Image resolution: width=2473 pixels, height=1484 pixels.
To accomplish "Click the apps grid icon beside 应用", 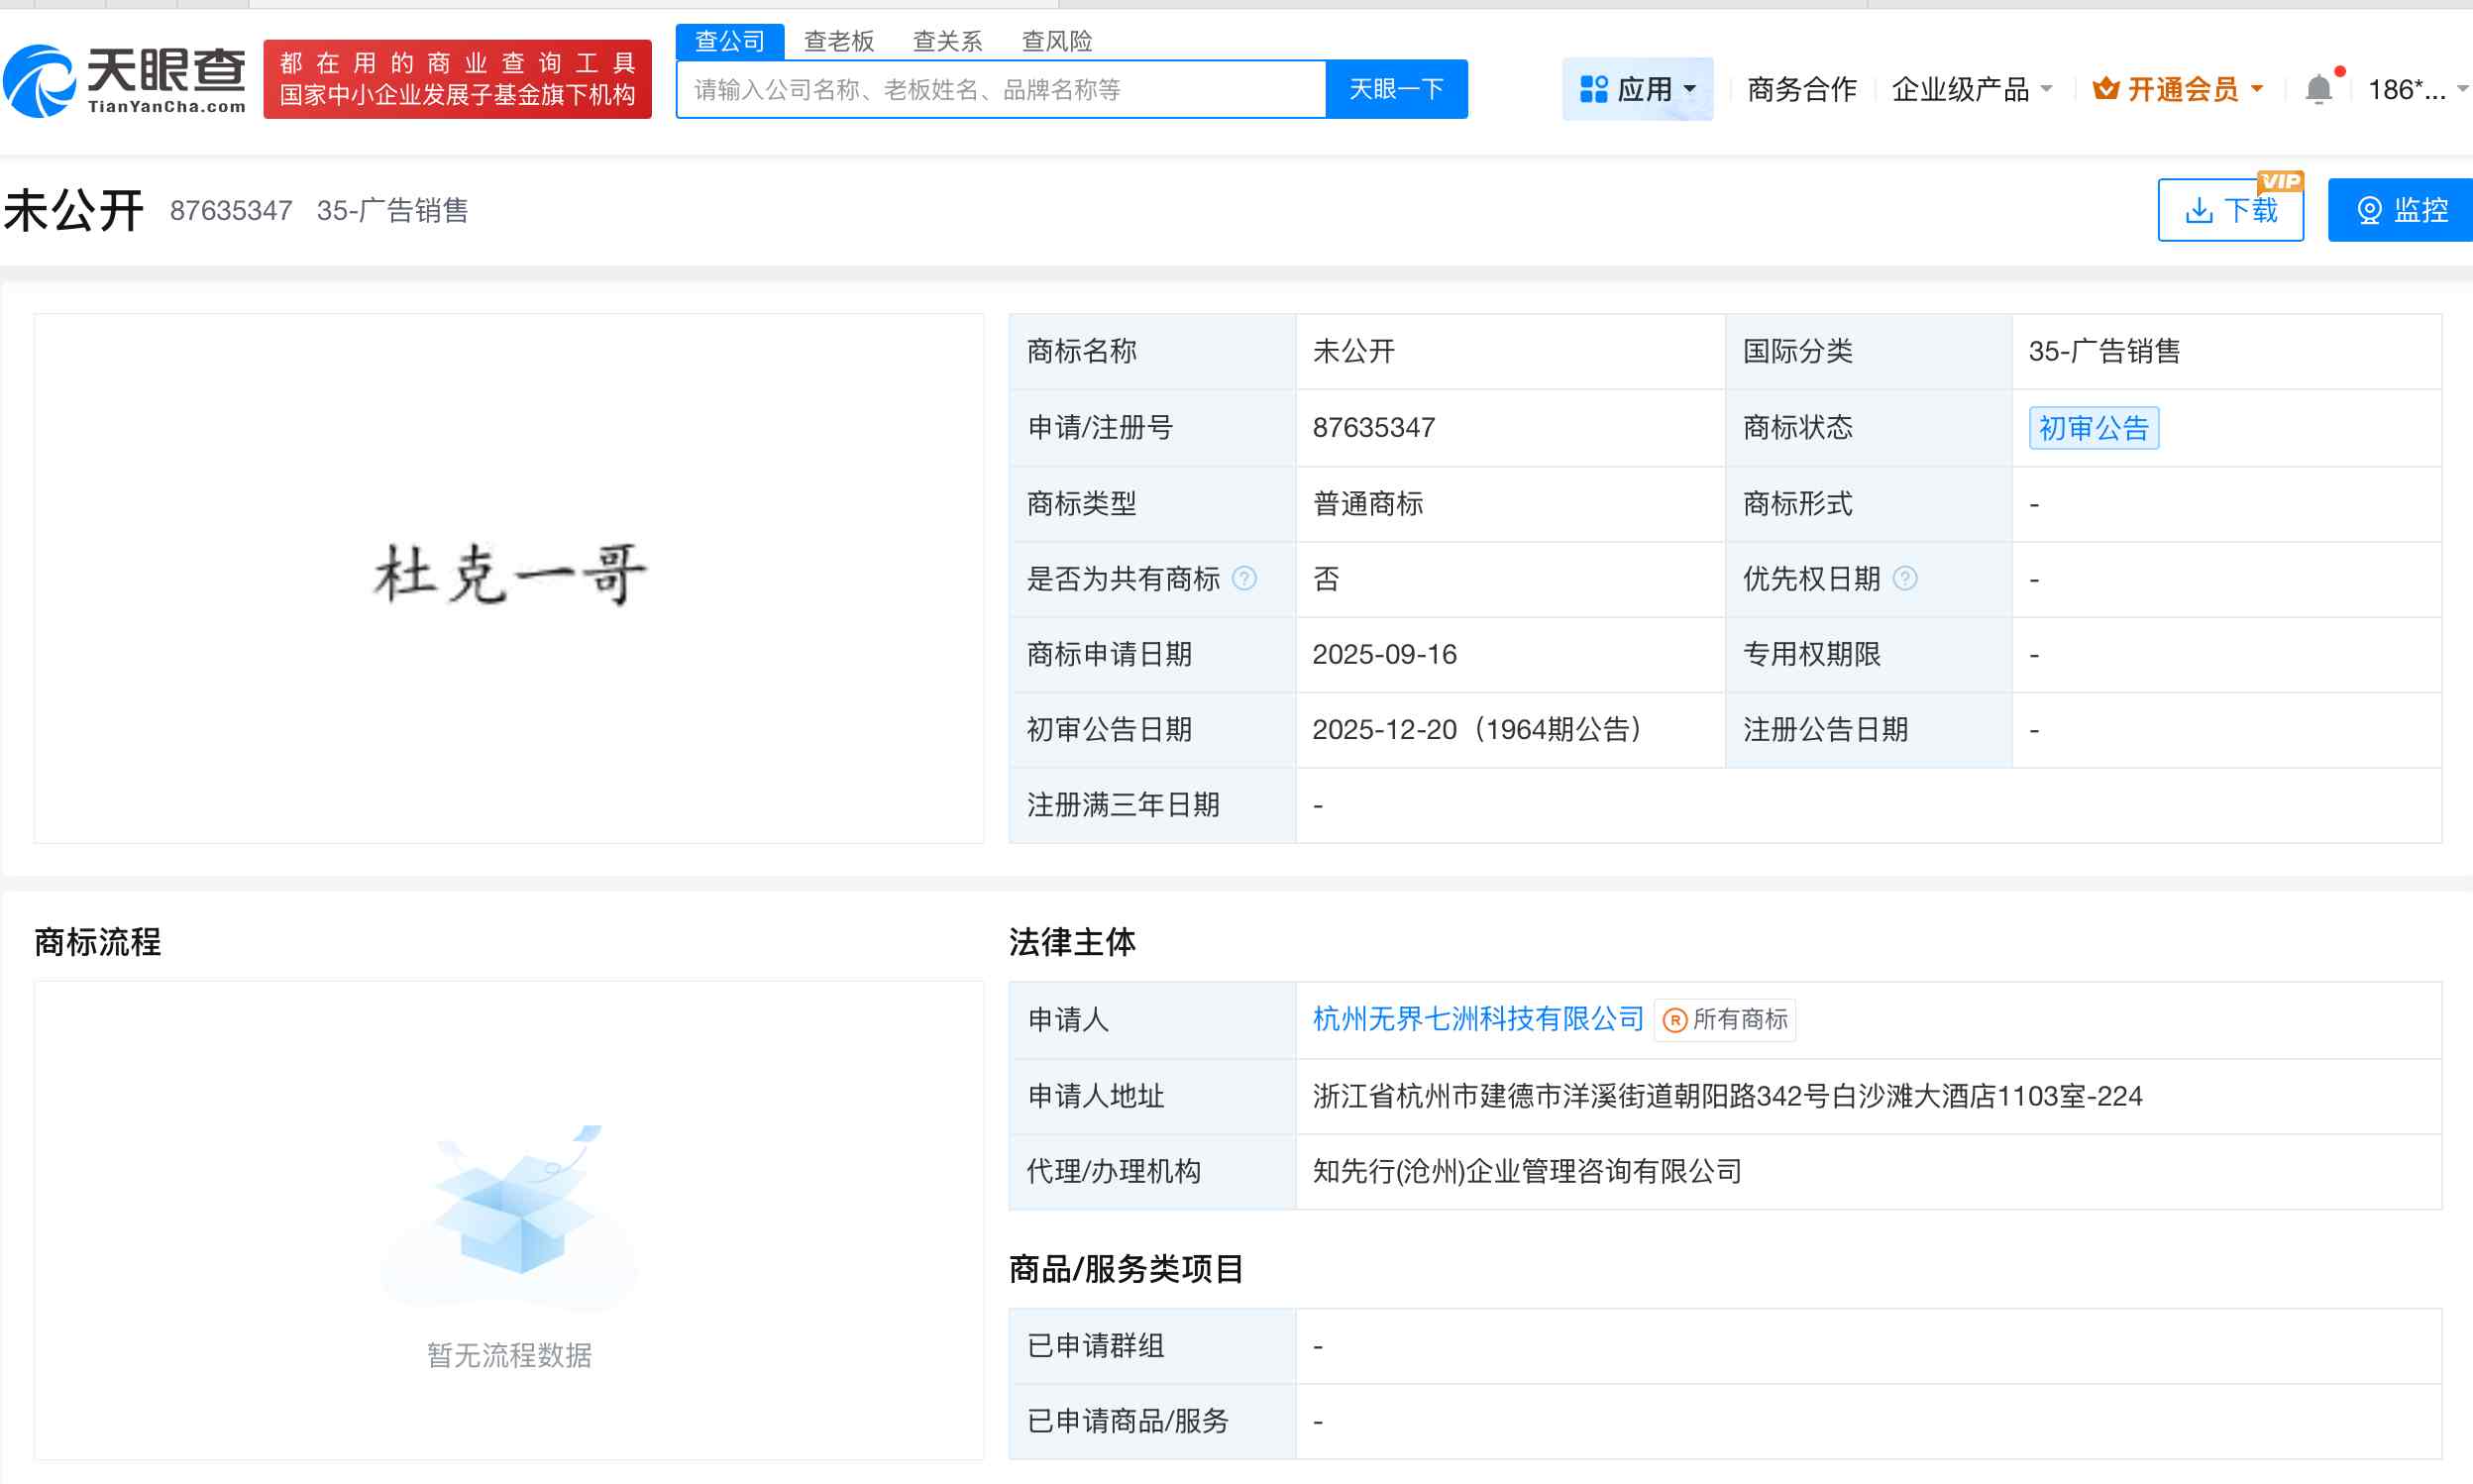I will 1593,88.
